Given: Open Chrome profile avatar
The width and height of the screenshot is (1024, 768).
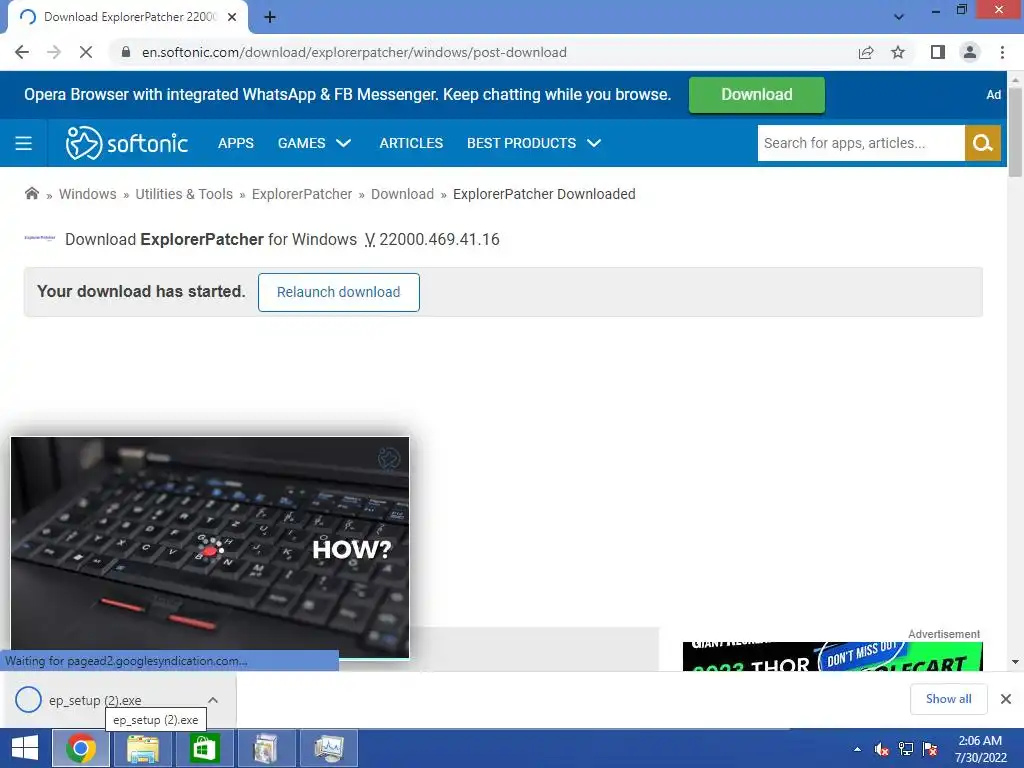Looking at the screenshot, I should pyautogui.click(x=970, y=52).
